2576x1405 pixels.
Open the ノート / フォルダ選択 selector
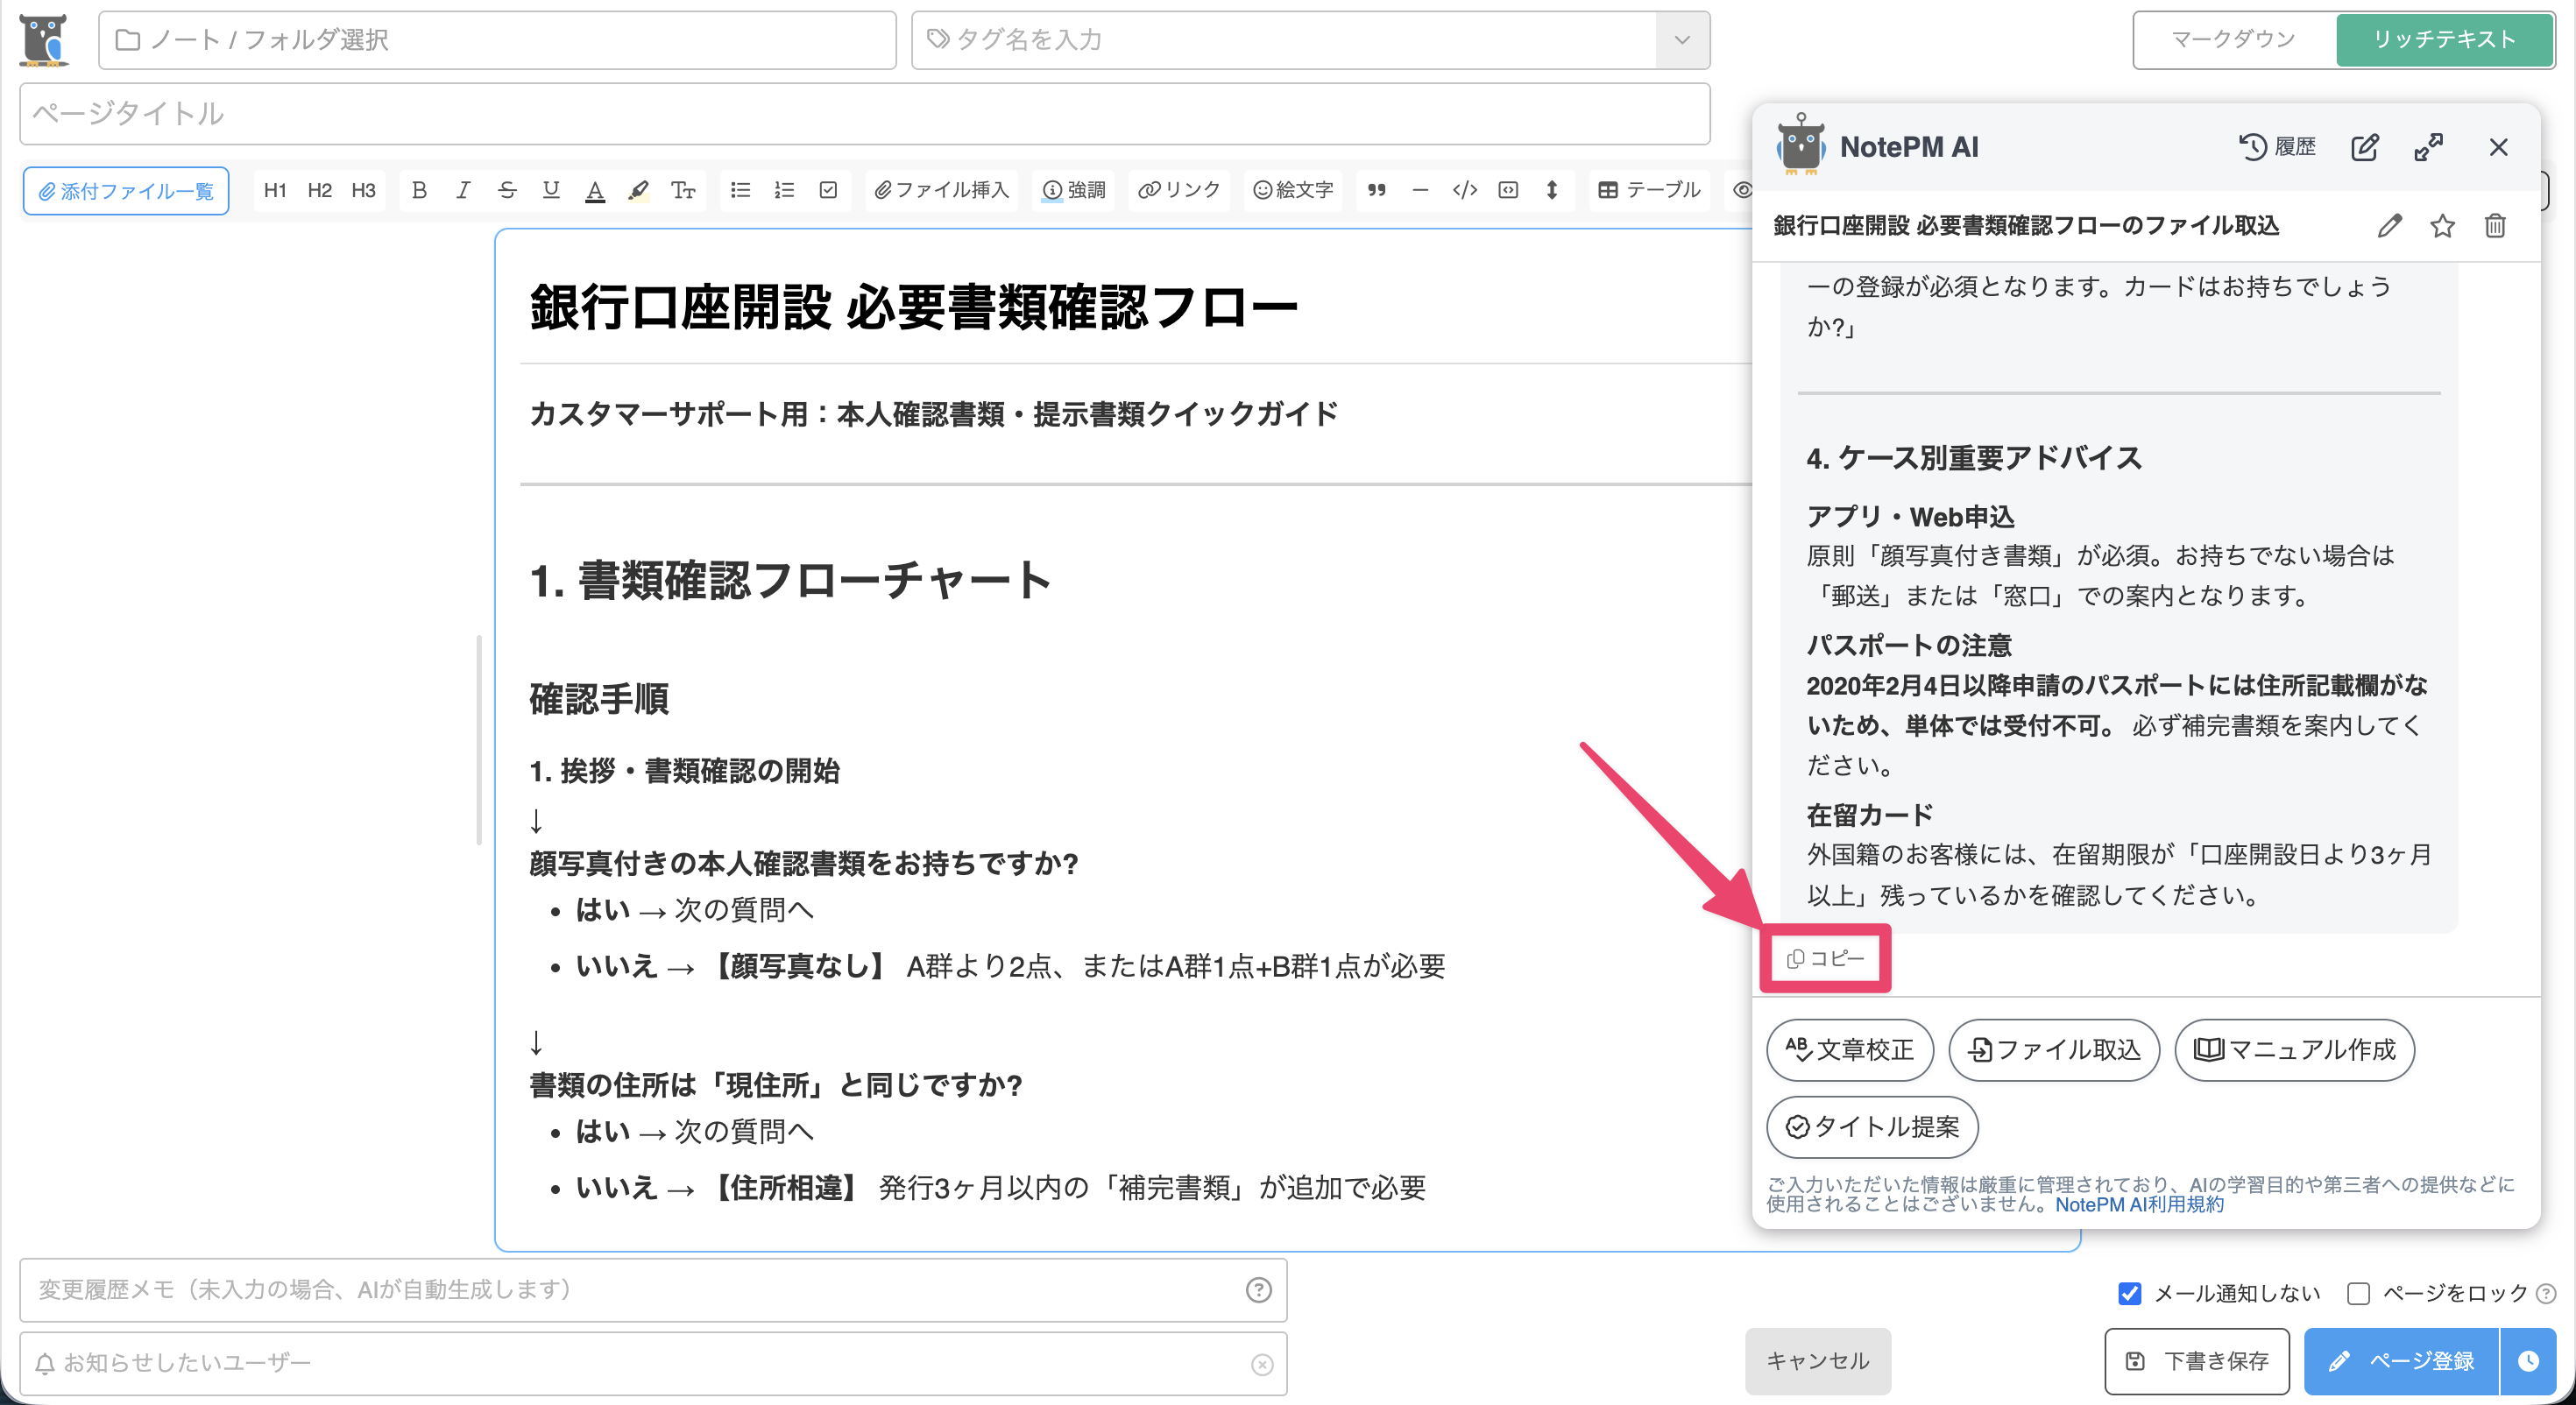[497, 40]
